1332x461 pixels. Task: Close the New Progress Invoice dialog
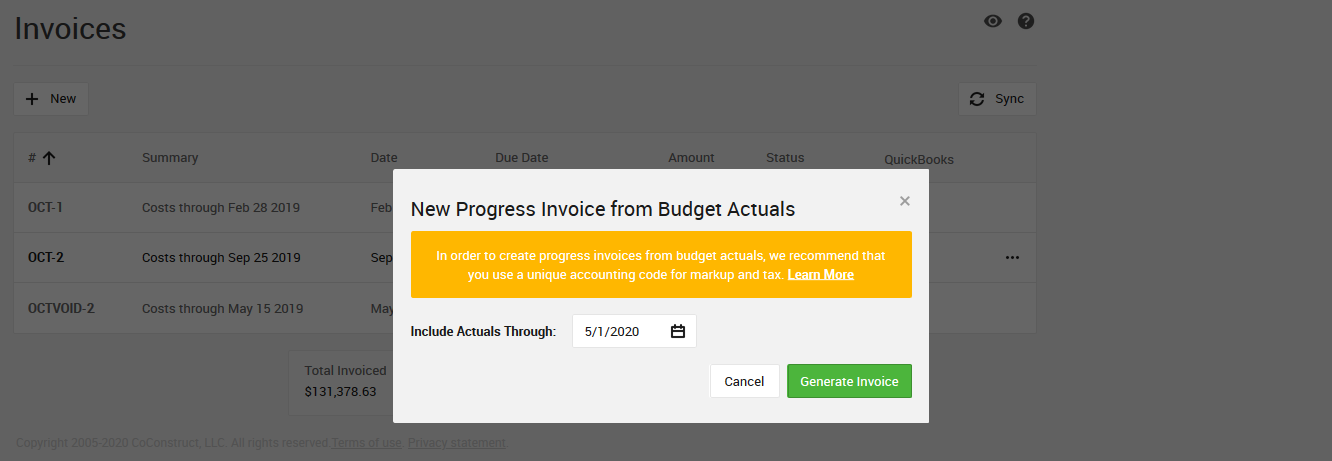(x=905, y=201)
